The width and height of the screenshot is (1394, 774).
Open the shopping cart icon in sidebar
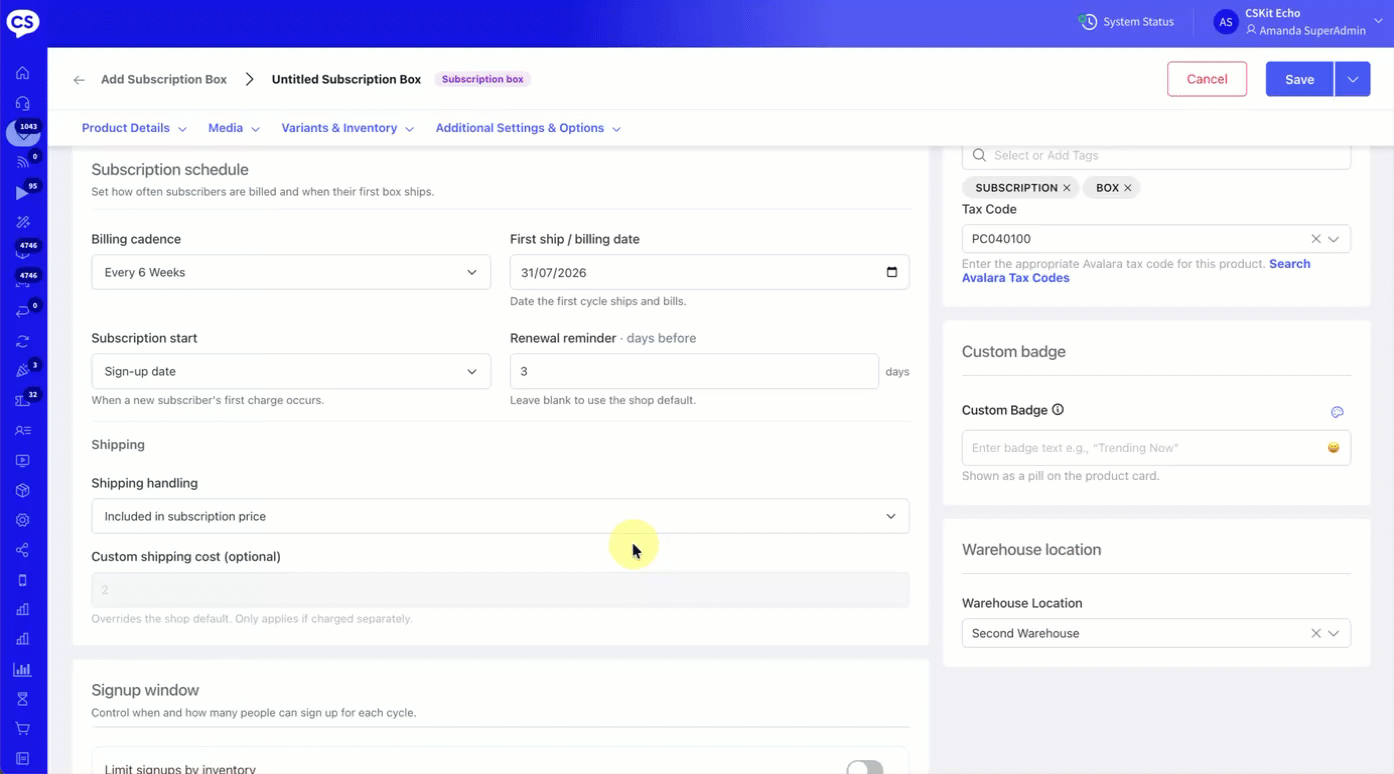pyautogui.click(x=22, y=728)
